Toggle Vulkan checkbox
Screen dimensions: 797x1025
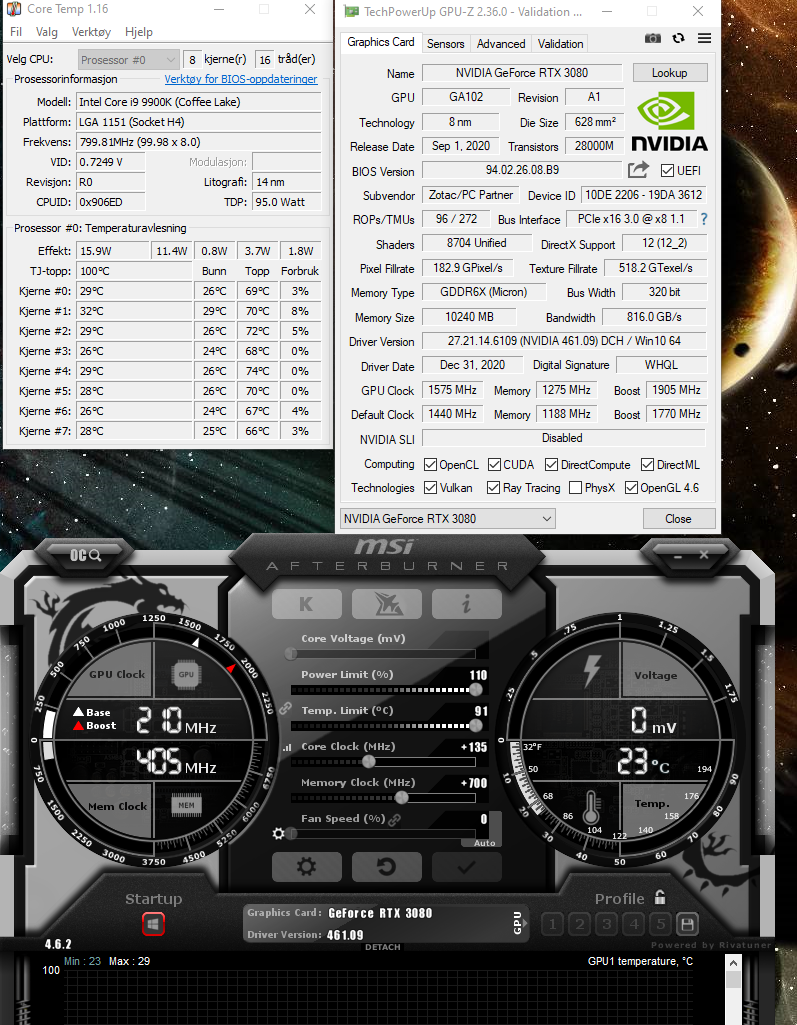(x=430, y=488)
